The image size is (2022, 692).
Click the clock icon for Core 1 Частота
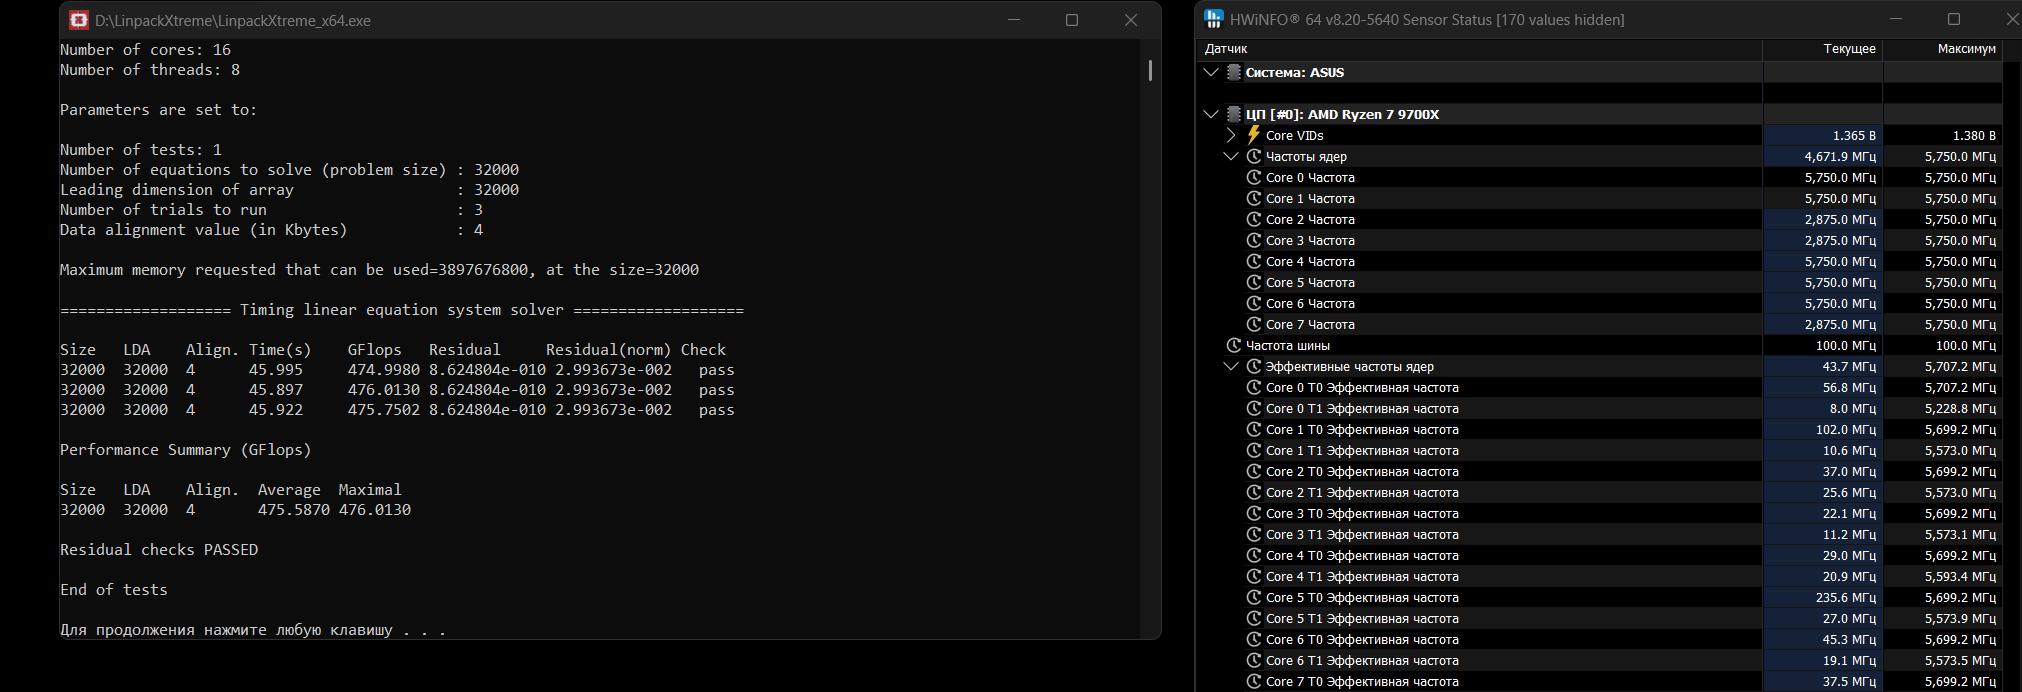(x=1254, y=198)
